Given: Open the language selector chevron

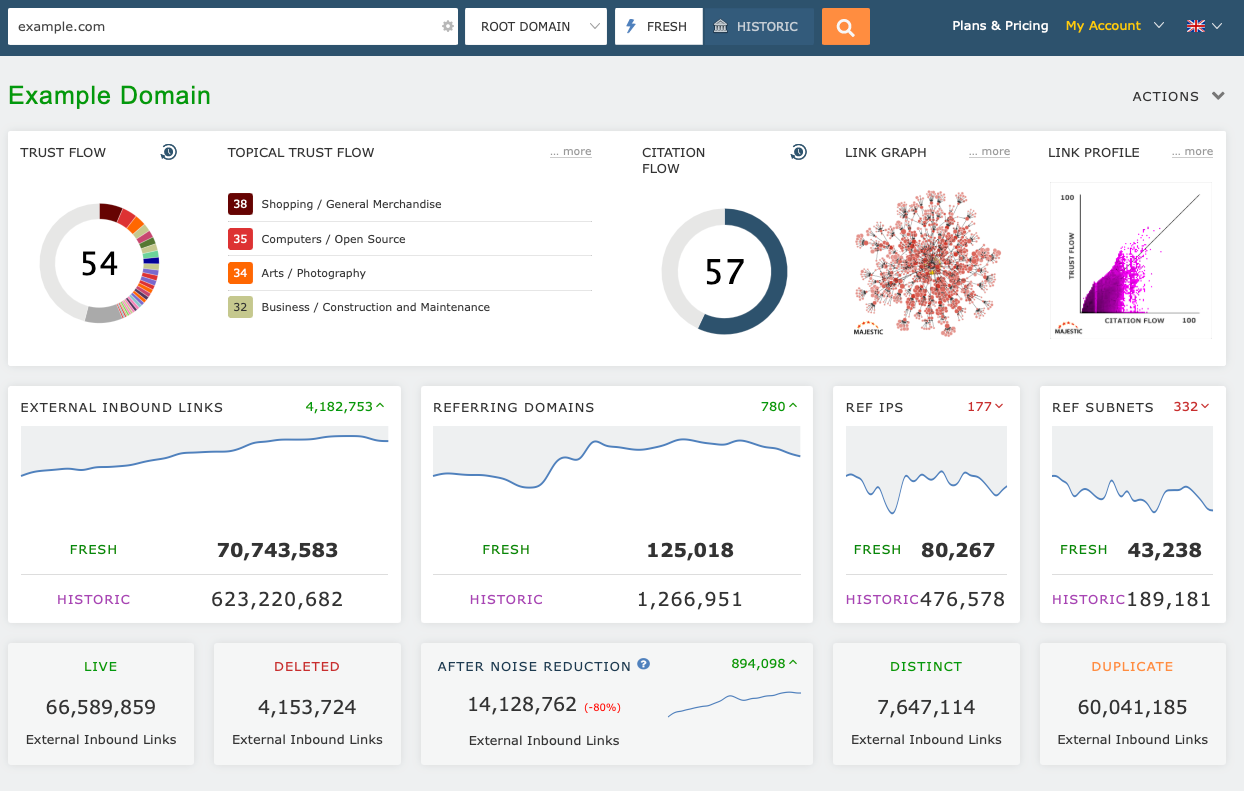Looking at the screenshot, I should pyautogui.click(x=1215, y=25).
